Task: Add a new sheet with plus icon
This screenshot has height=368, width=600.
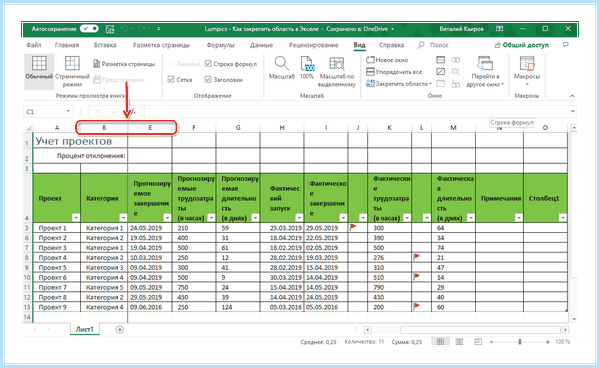Action: (x=120, y=329)
